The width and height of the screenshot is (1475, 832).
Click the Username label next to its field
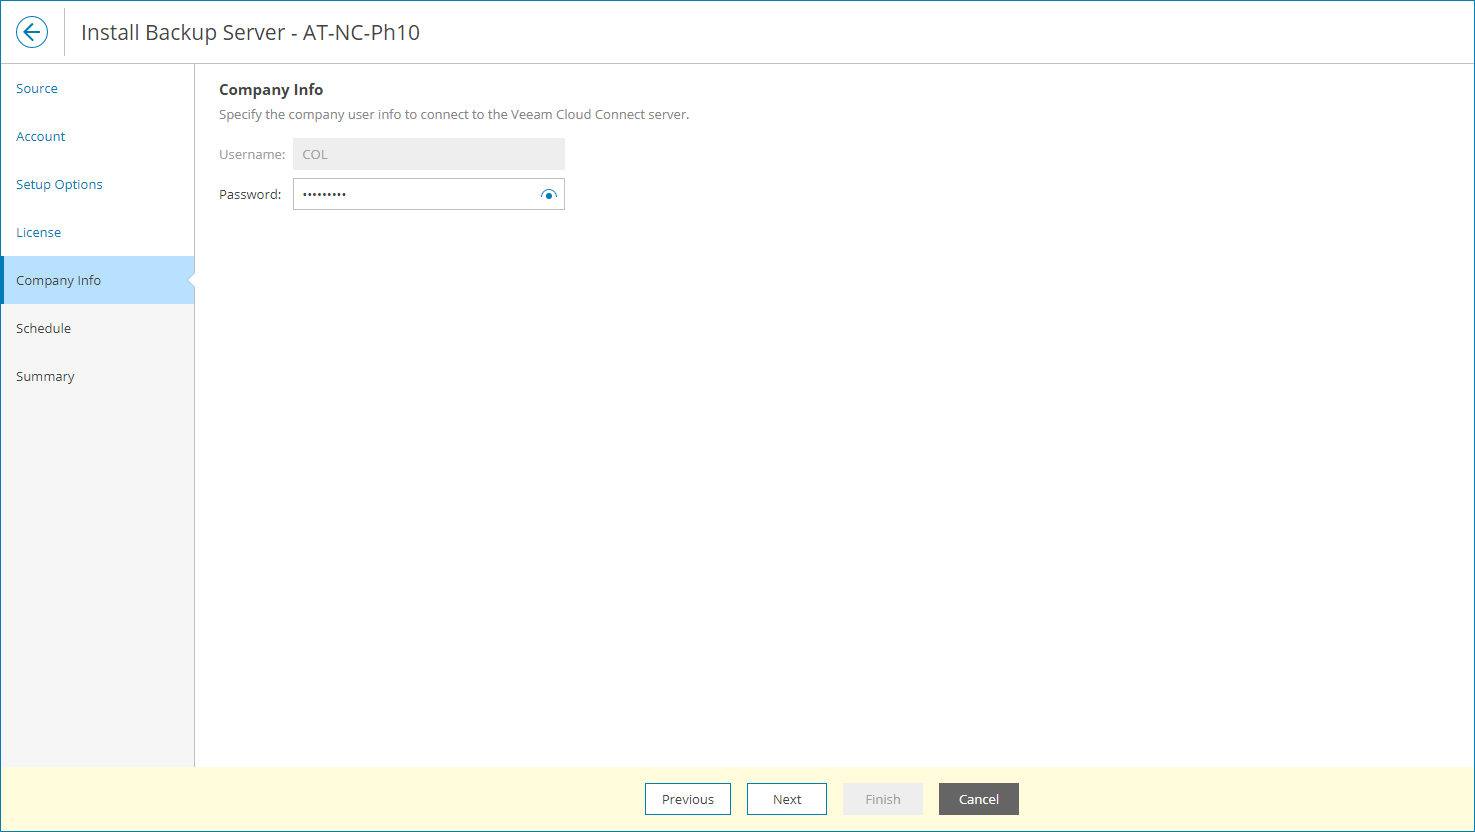pyautogui.click(x=251, y=154)
